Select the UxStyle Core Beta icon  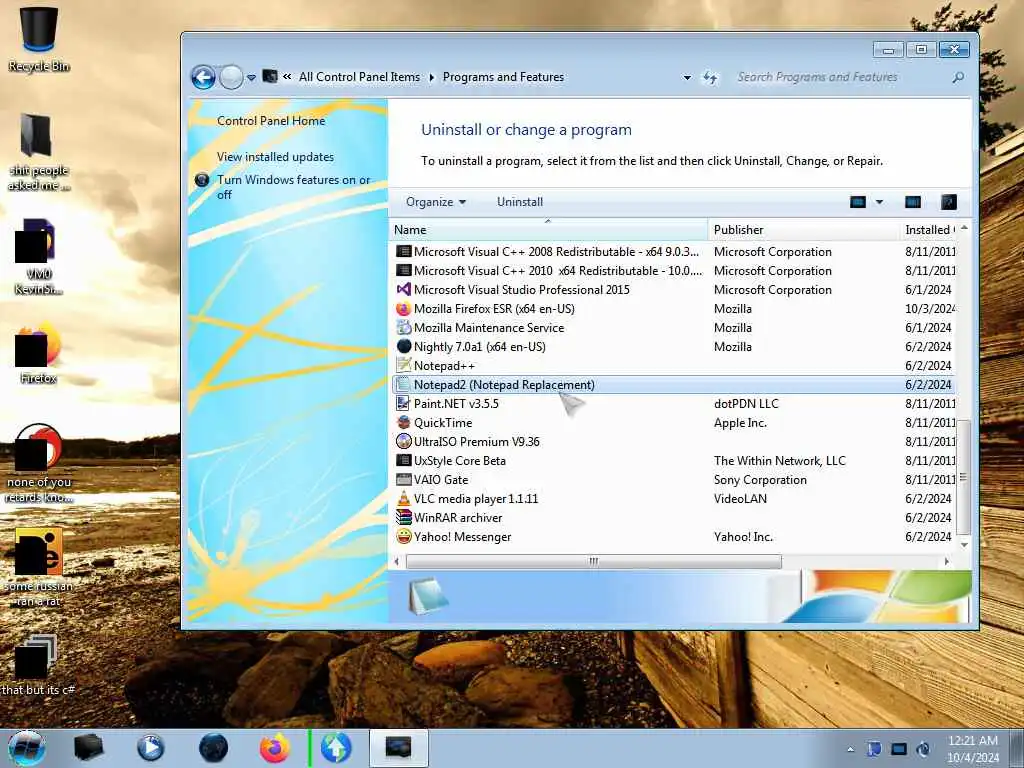coord(404,460)
